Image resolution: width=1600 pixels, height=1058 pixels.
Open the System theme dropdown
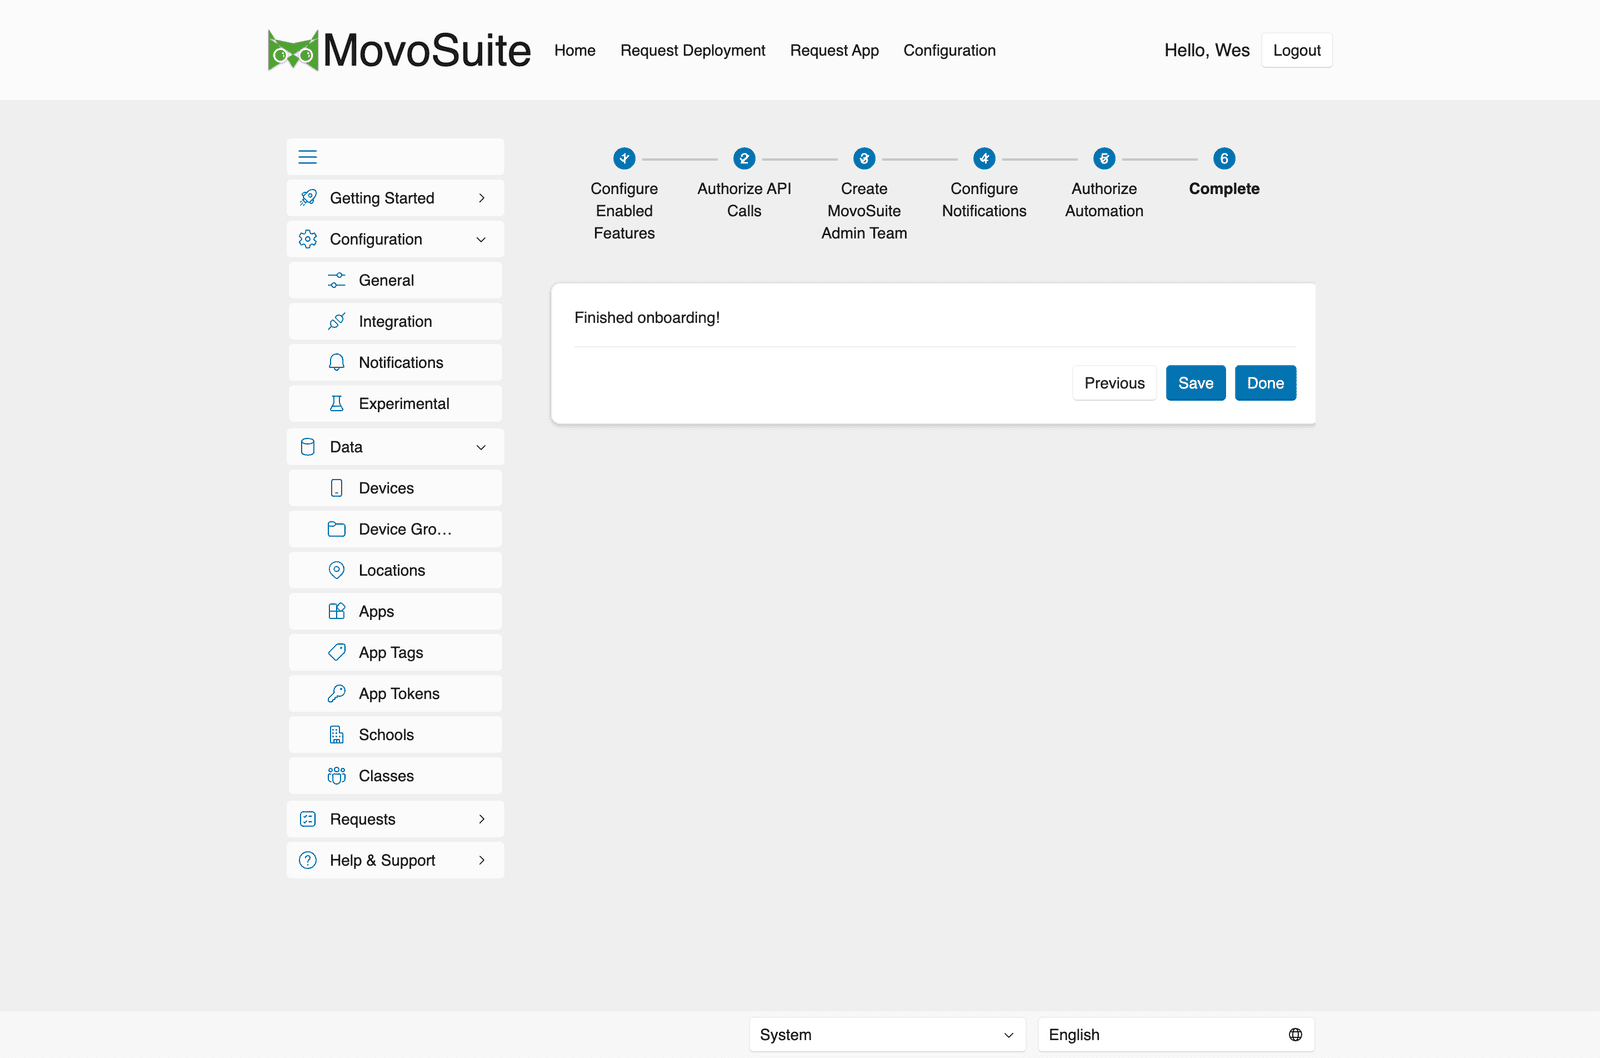(887, 1035)
